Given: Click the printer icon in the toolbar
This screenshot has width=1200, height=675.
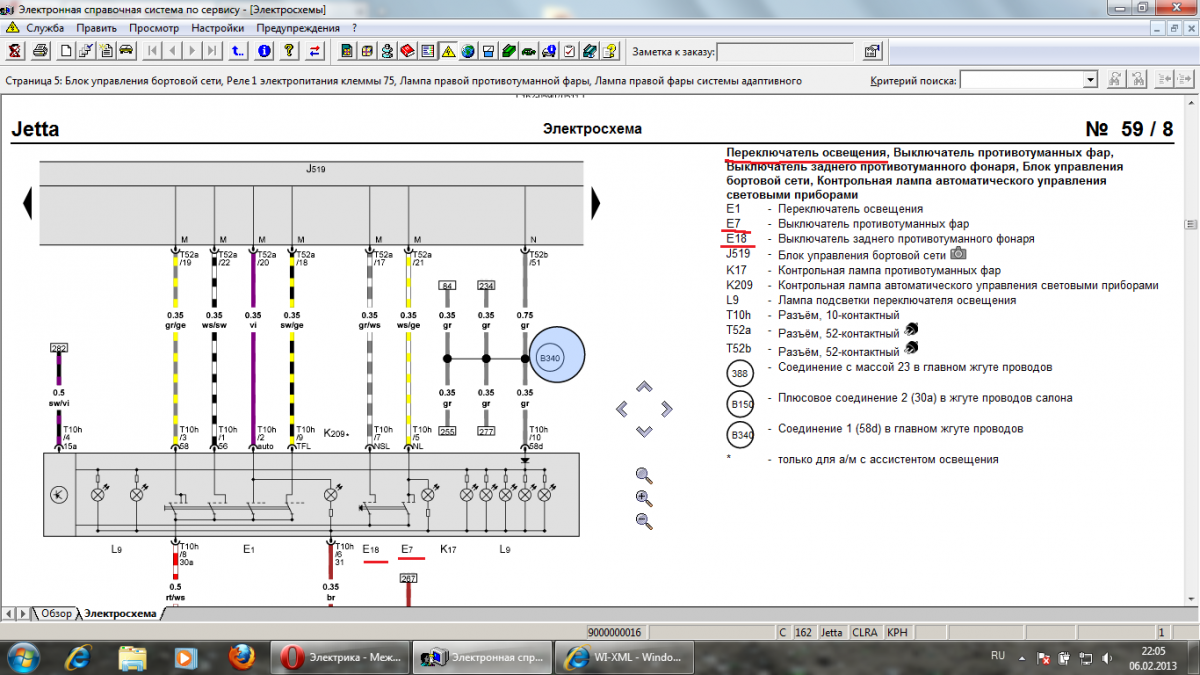Looking at the screenshot, I should (x=40, y=51).
